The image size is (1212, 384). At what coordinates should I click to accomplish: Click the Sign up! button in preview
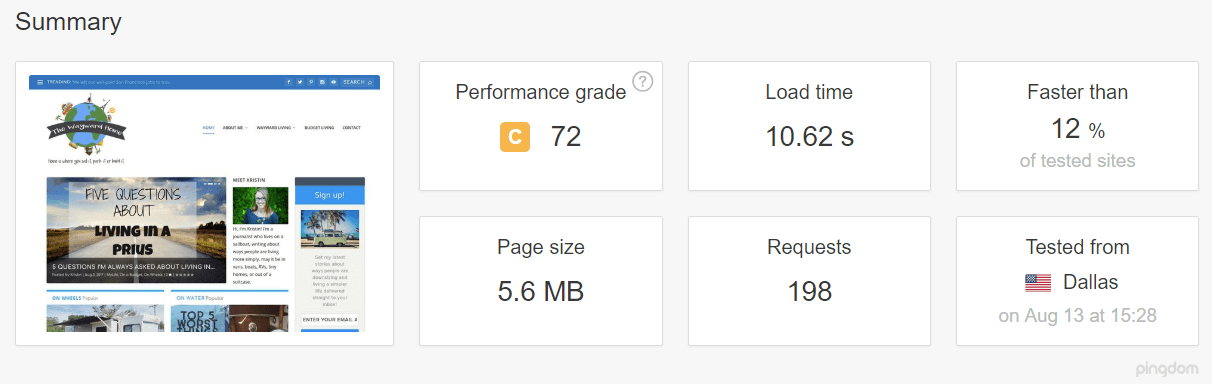[330, 195]
